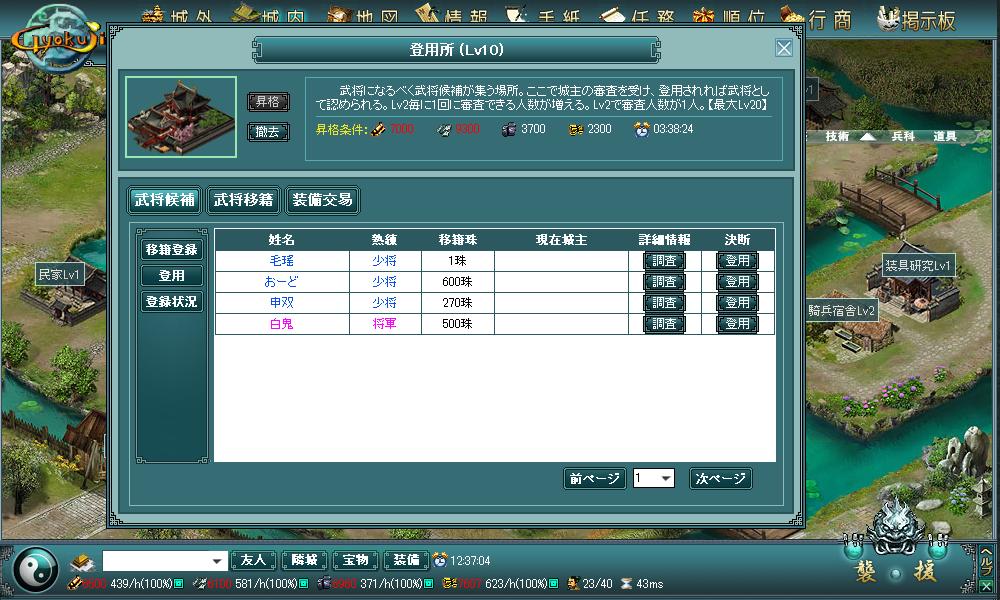Click the orb between 襲 and 援
The height and width of the screenshot is (600, 1000).
click(896, 574)
